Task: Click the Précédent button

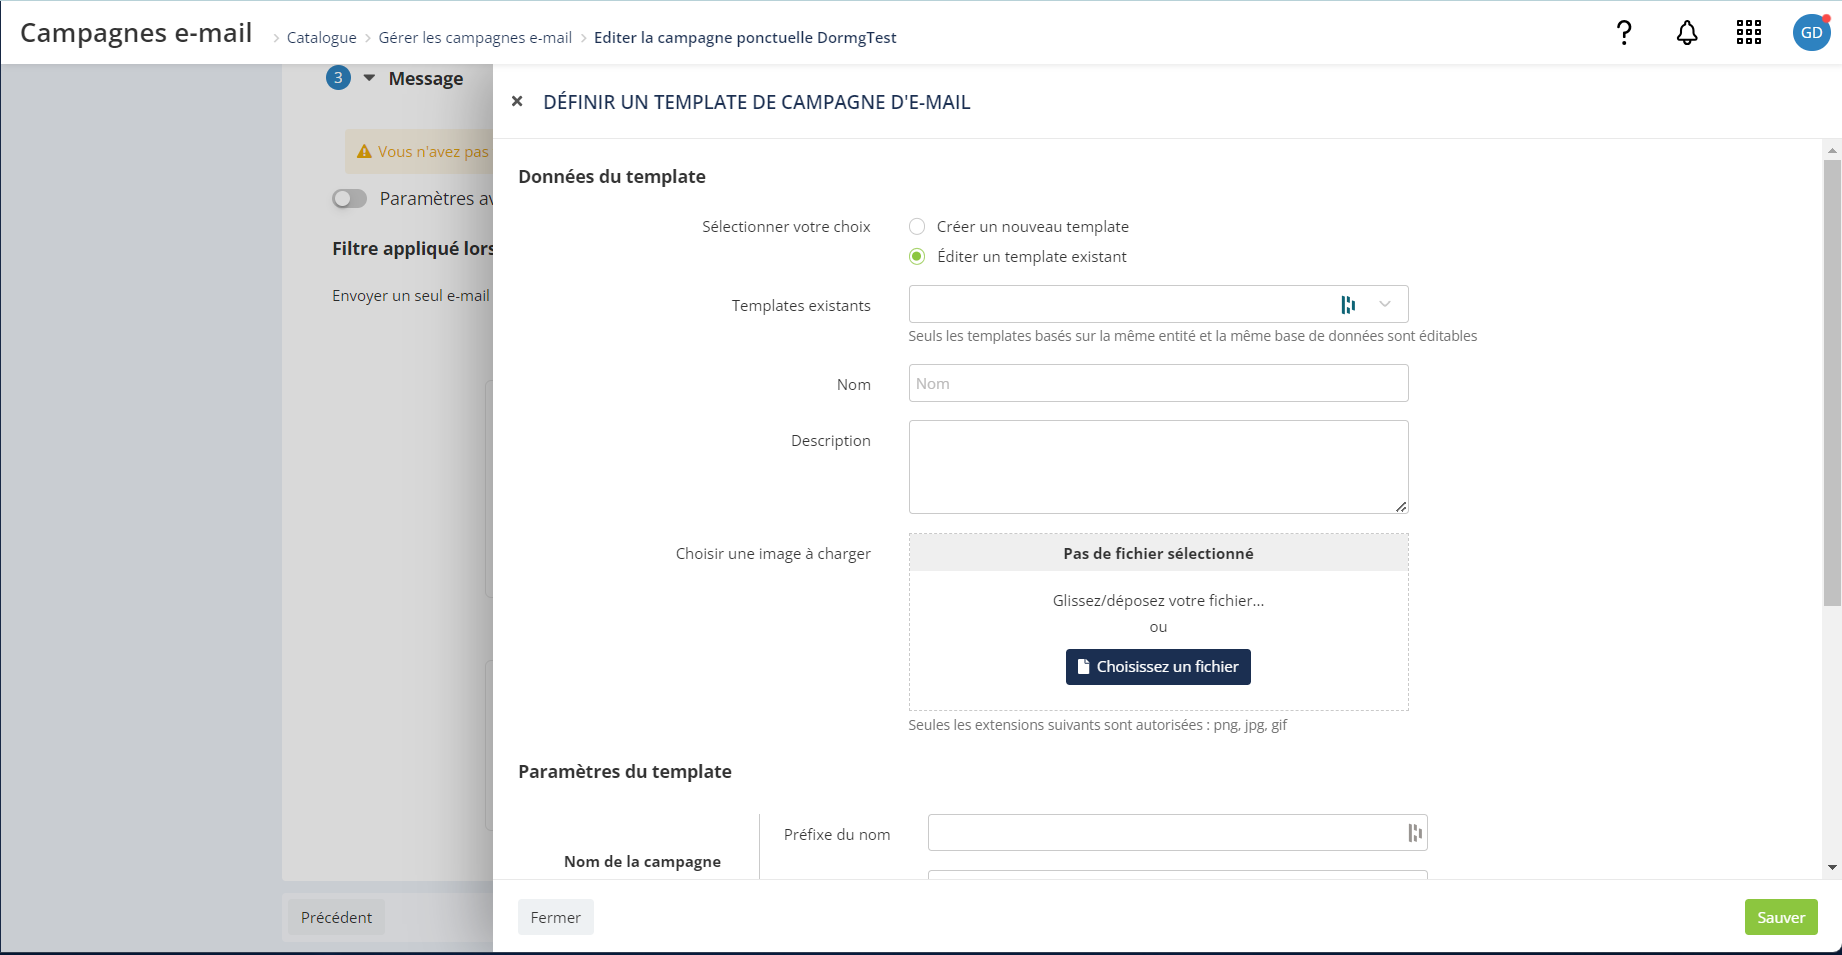Action: 336,917
